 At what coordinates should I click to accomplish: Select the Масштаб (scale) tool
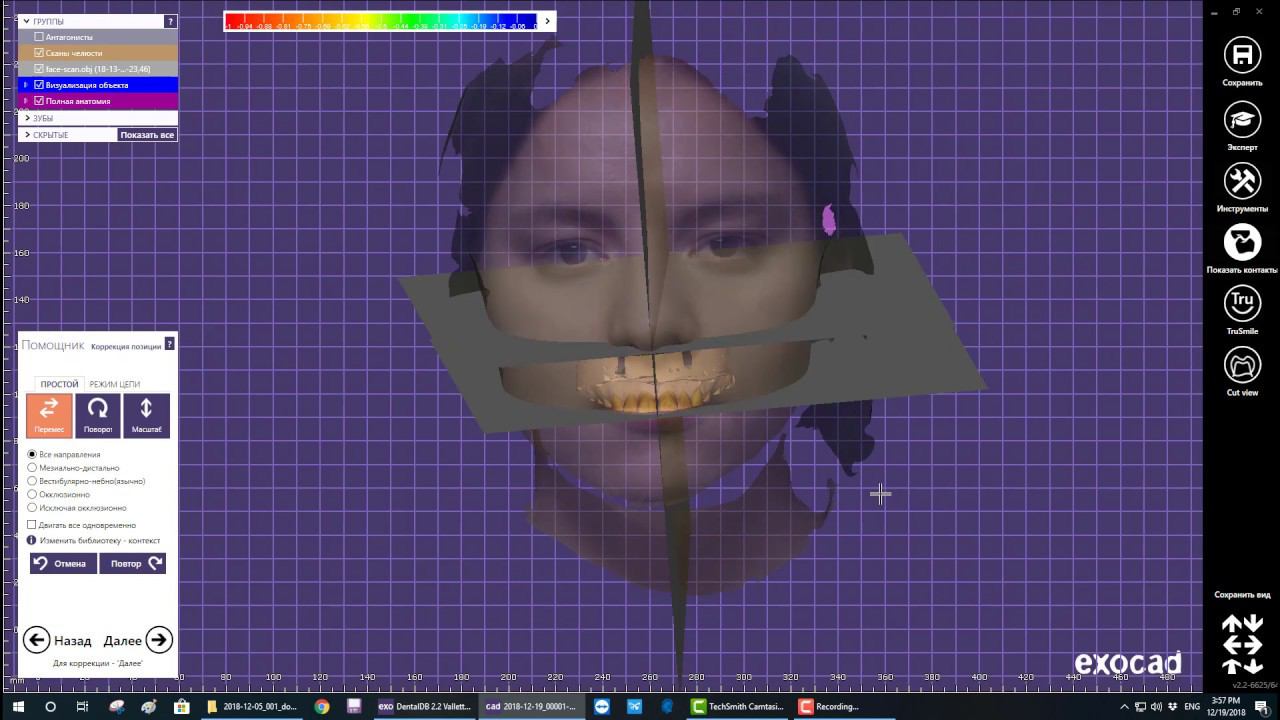click(x=146, y=415)
